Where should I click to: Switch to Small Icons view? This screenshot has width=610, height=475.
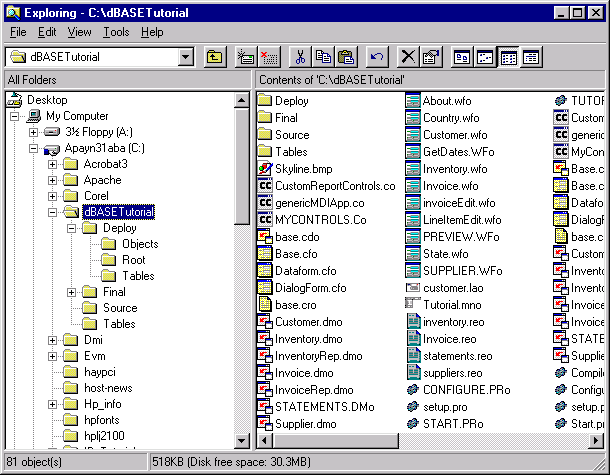[x=485, y=57]
